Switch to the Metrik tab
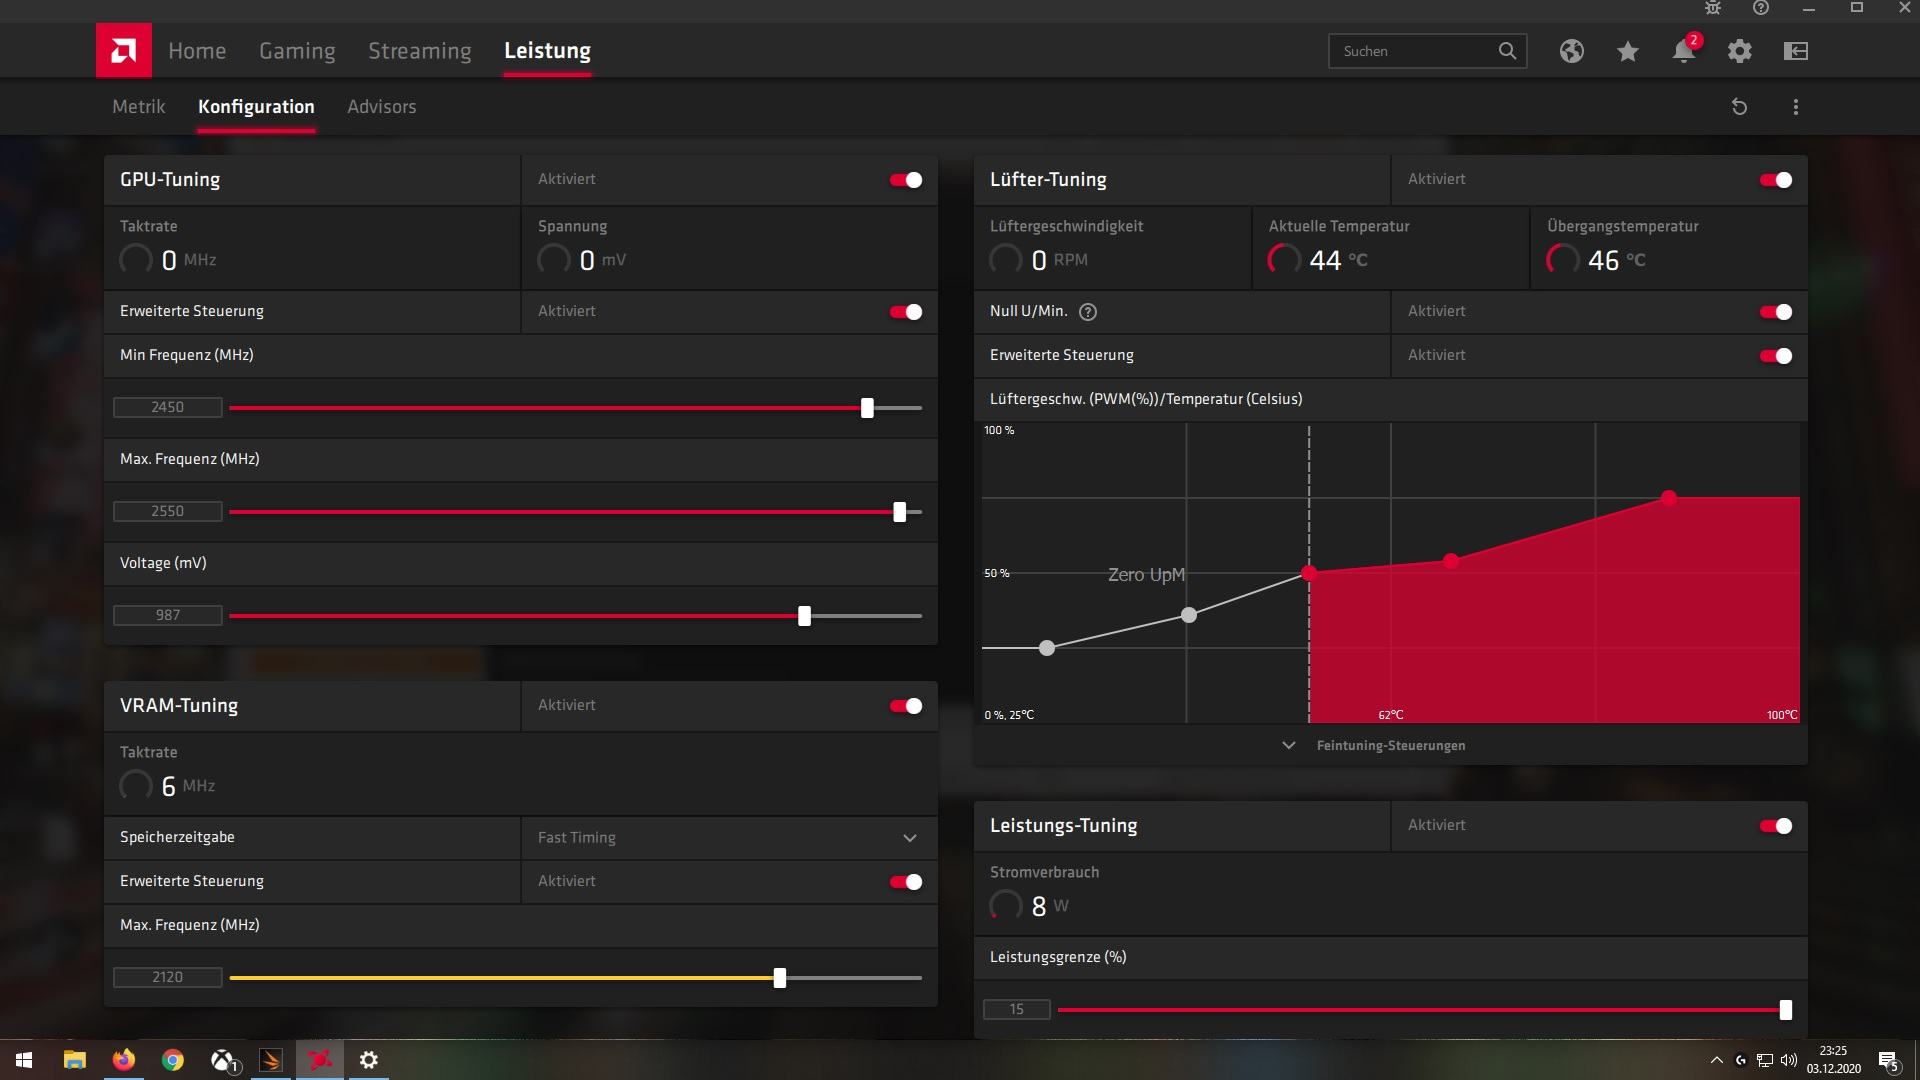This screenshot has width=1920, height=1080. [138, 107]
